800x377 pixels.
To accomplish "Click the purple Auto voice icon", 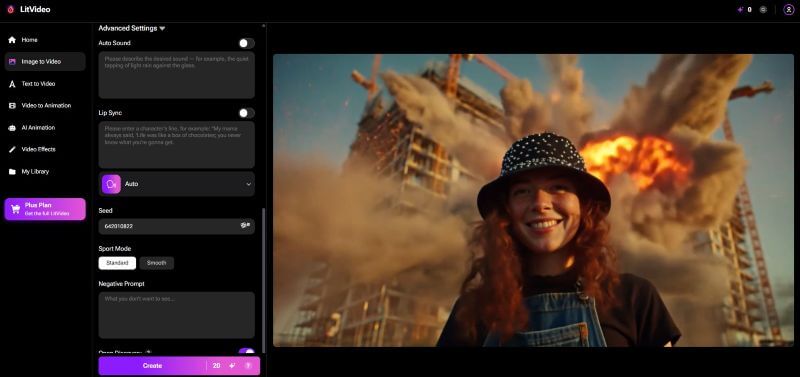I will [111, 184].
